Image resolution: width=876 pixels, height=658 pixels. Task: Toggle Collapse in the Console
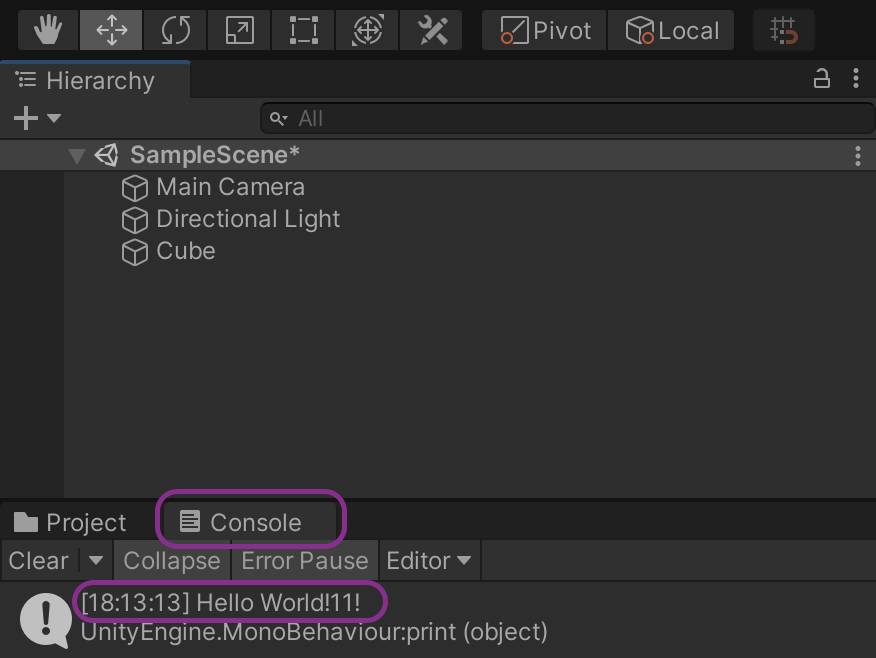[x=171, y=561]
